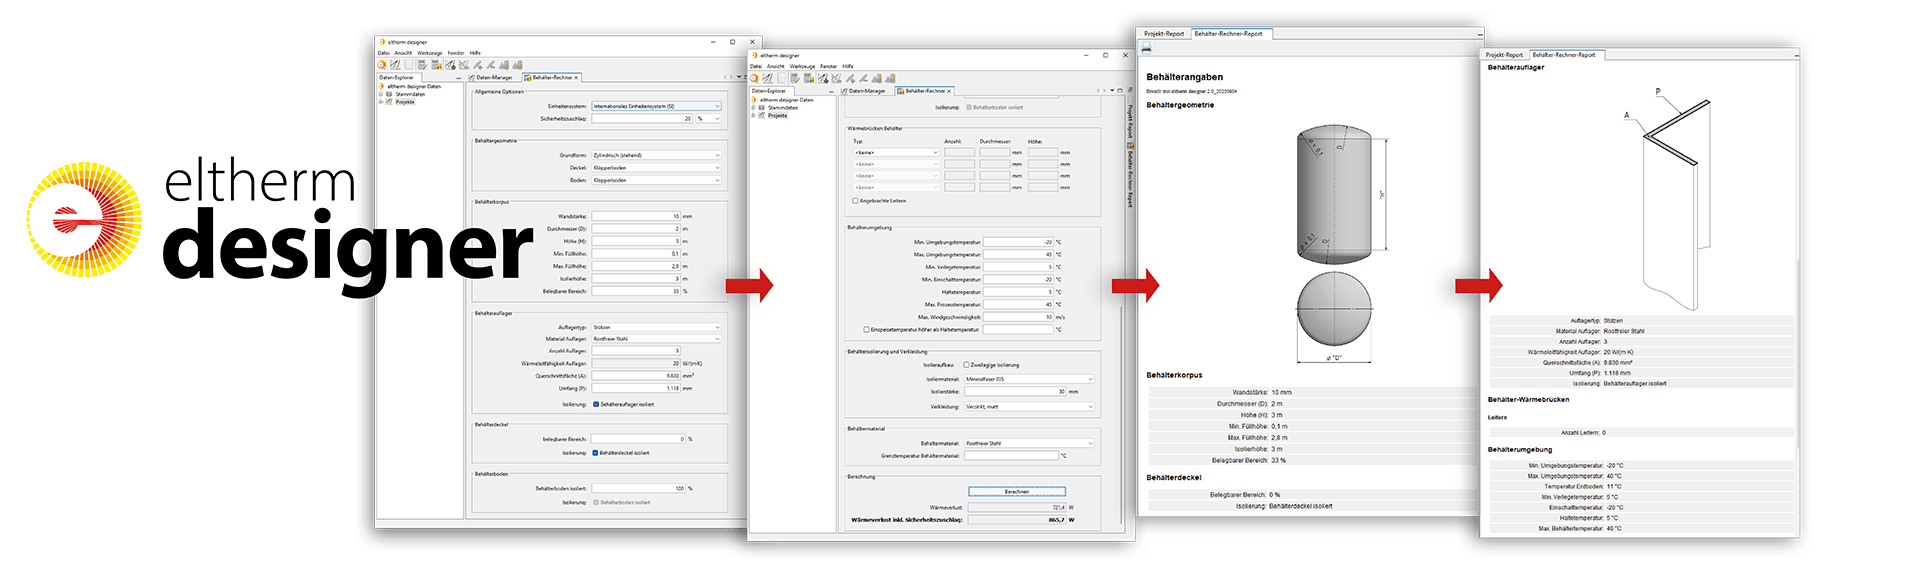Click the Behälterangaben heading in the report
The width and height of the screenshot is (1920, 576).
tap(1184, 77)
